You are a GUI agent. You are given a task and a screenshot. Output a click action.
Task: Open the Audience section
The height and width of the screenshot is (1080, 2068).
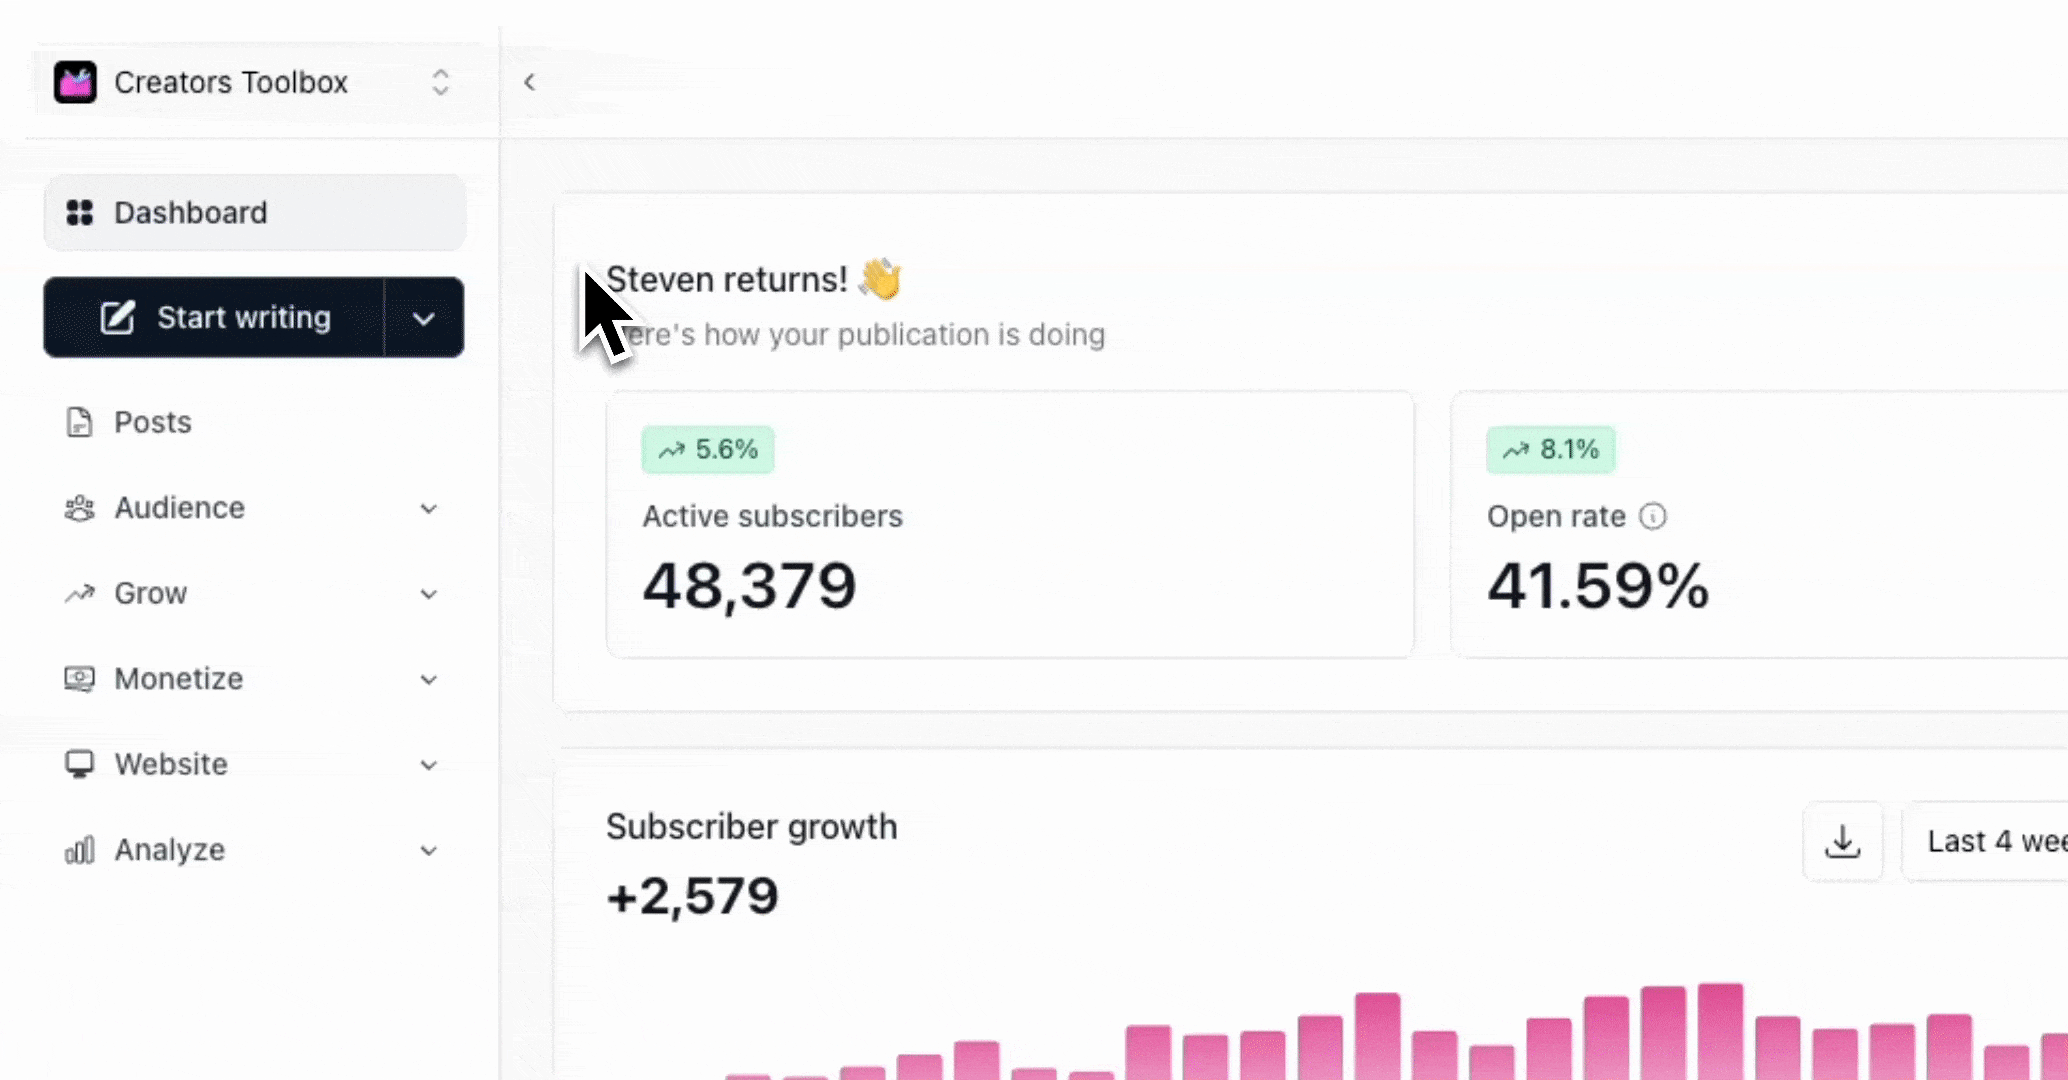254,508
